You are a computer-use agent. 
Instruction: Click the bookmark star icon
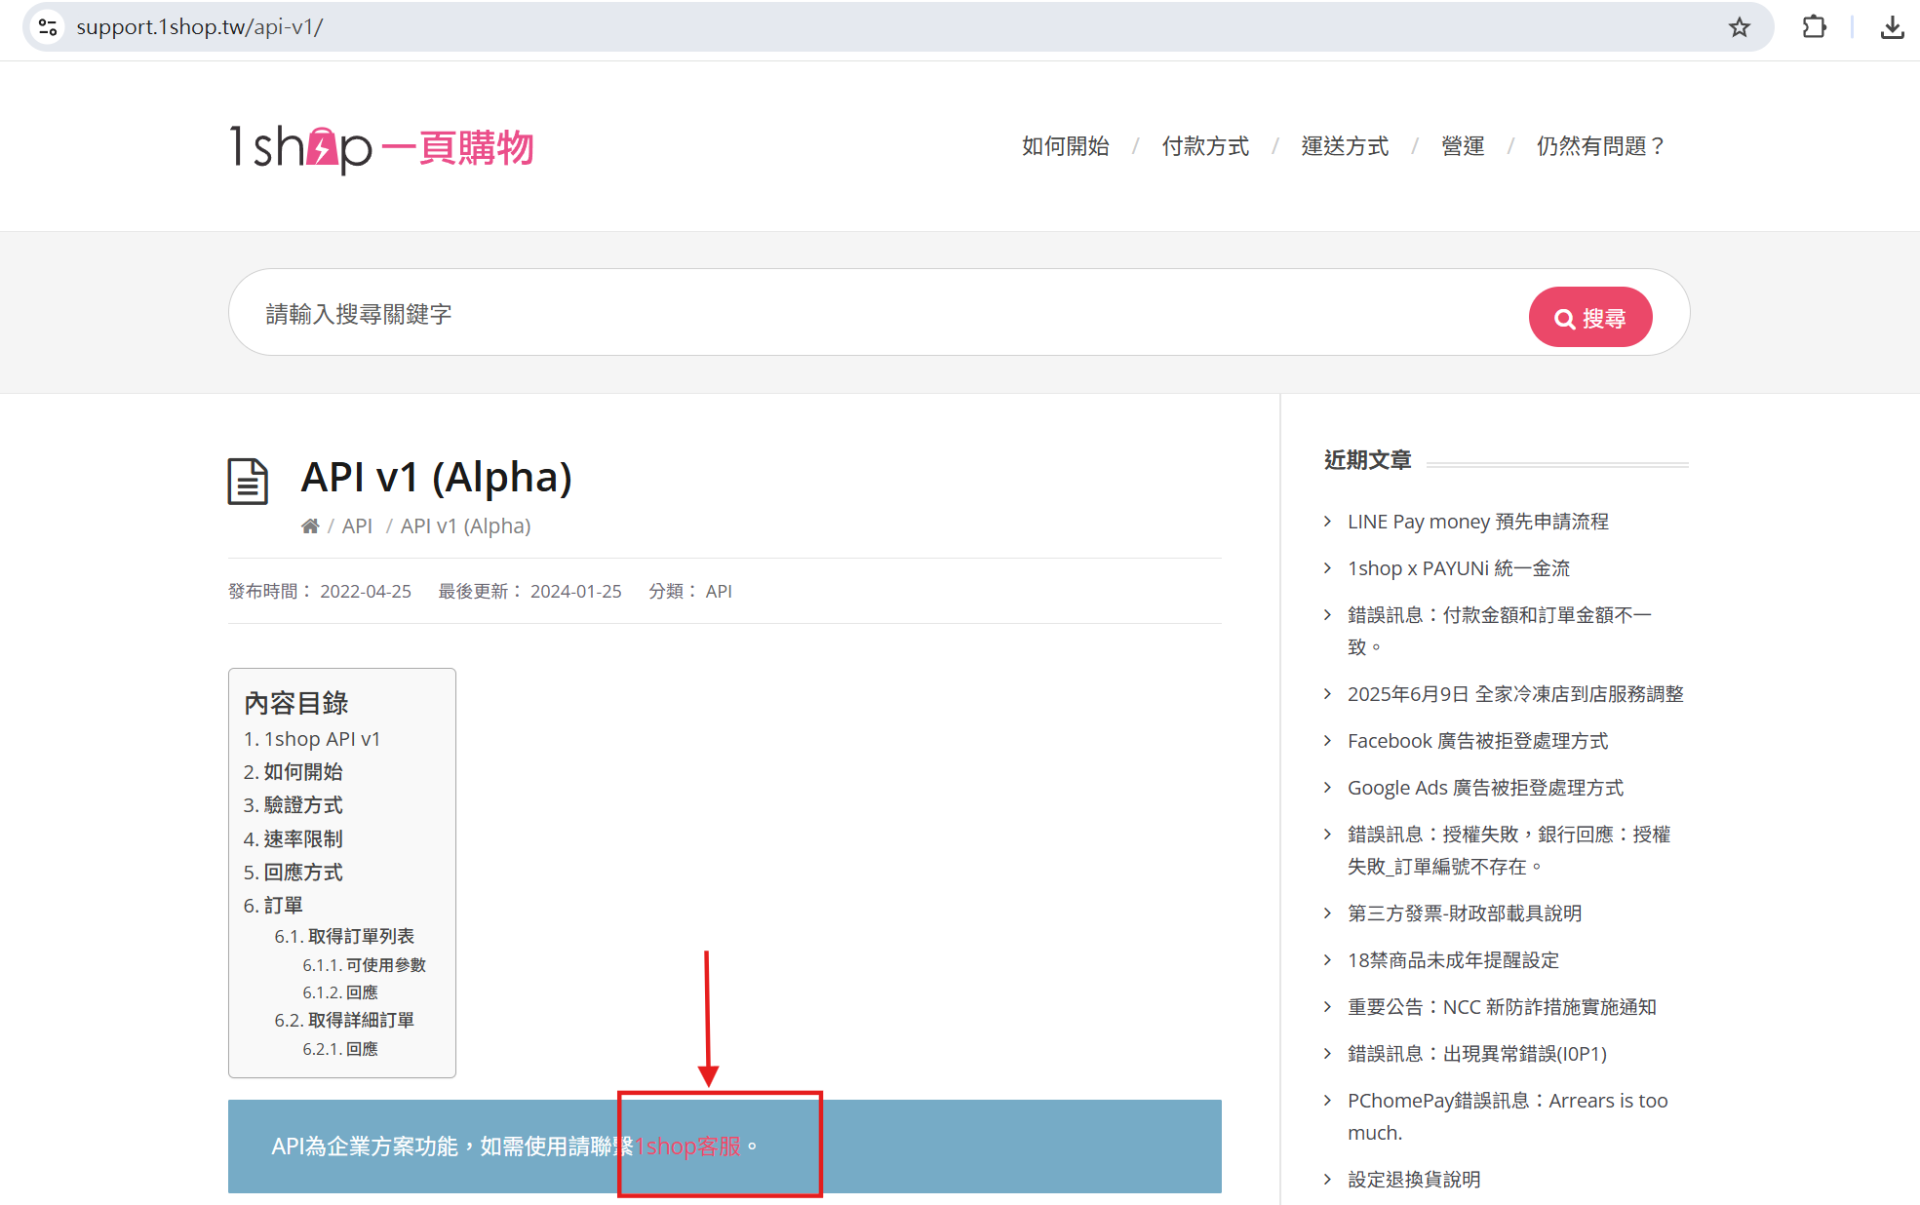point(1739,27)
